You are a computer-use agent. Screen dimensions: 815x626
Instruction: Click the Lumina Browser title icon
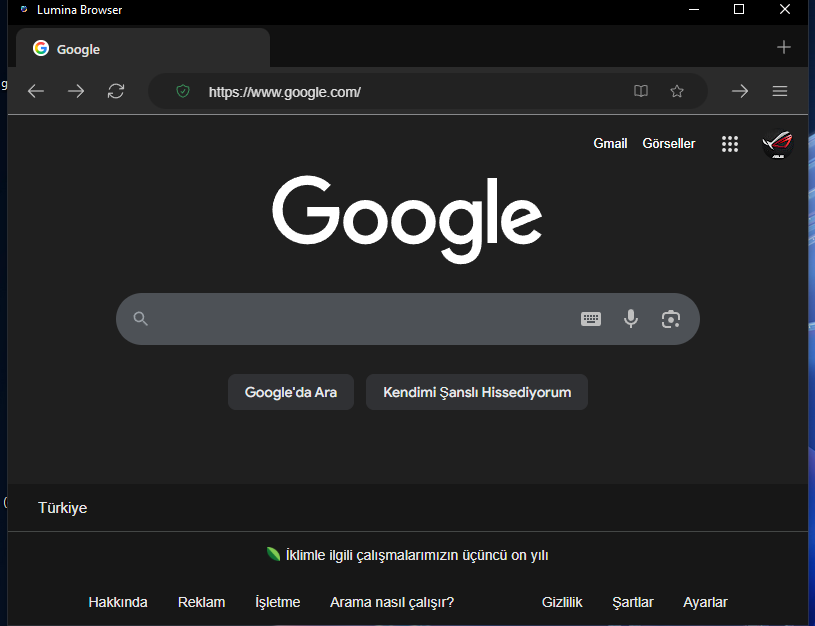[x=24, y=9]
